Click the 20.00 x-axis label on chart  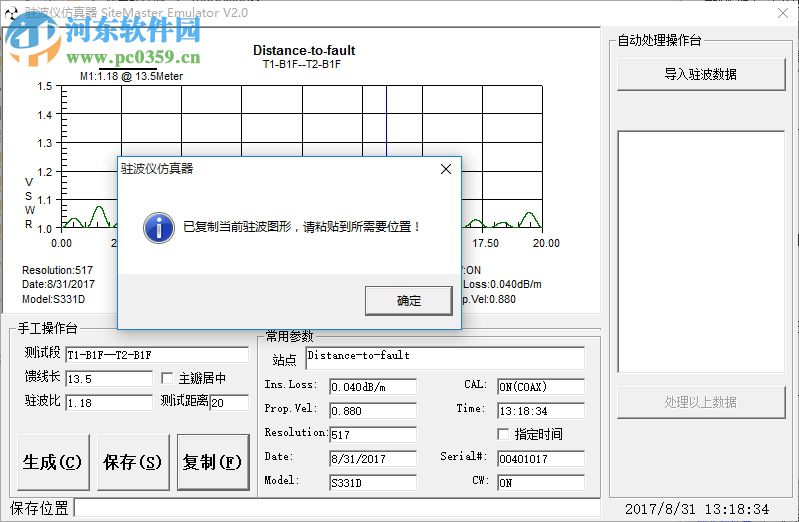(x=546, y=243)
